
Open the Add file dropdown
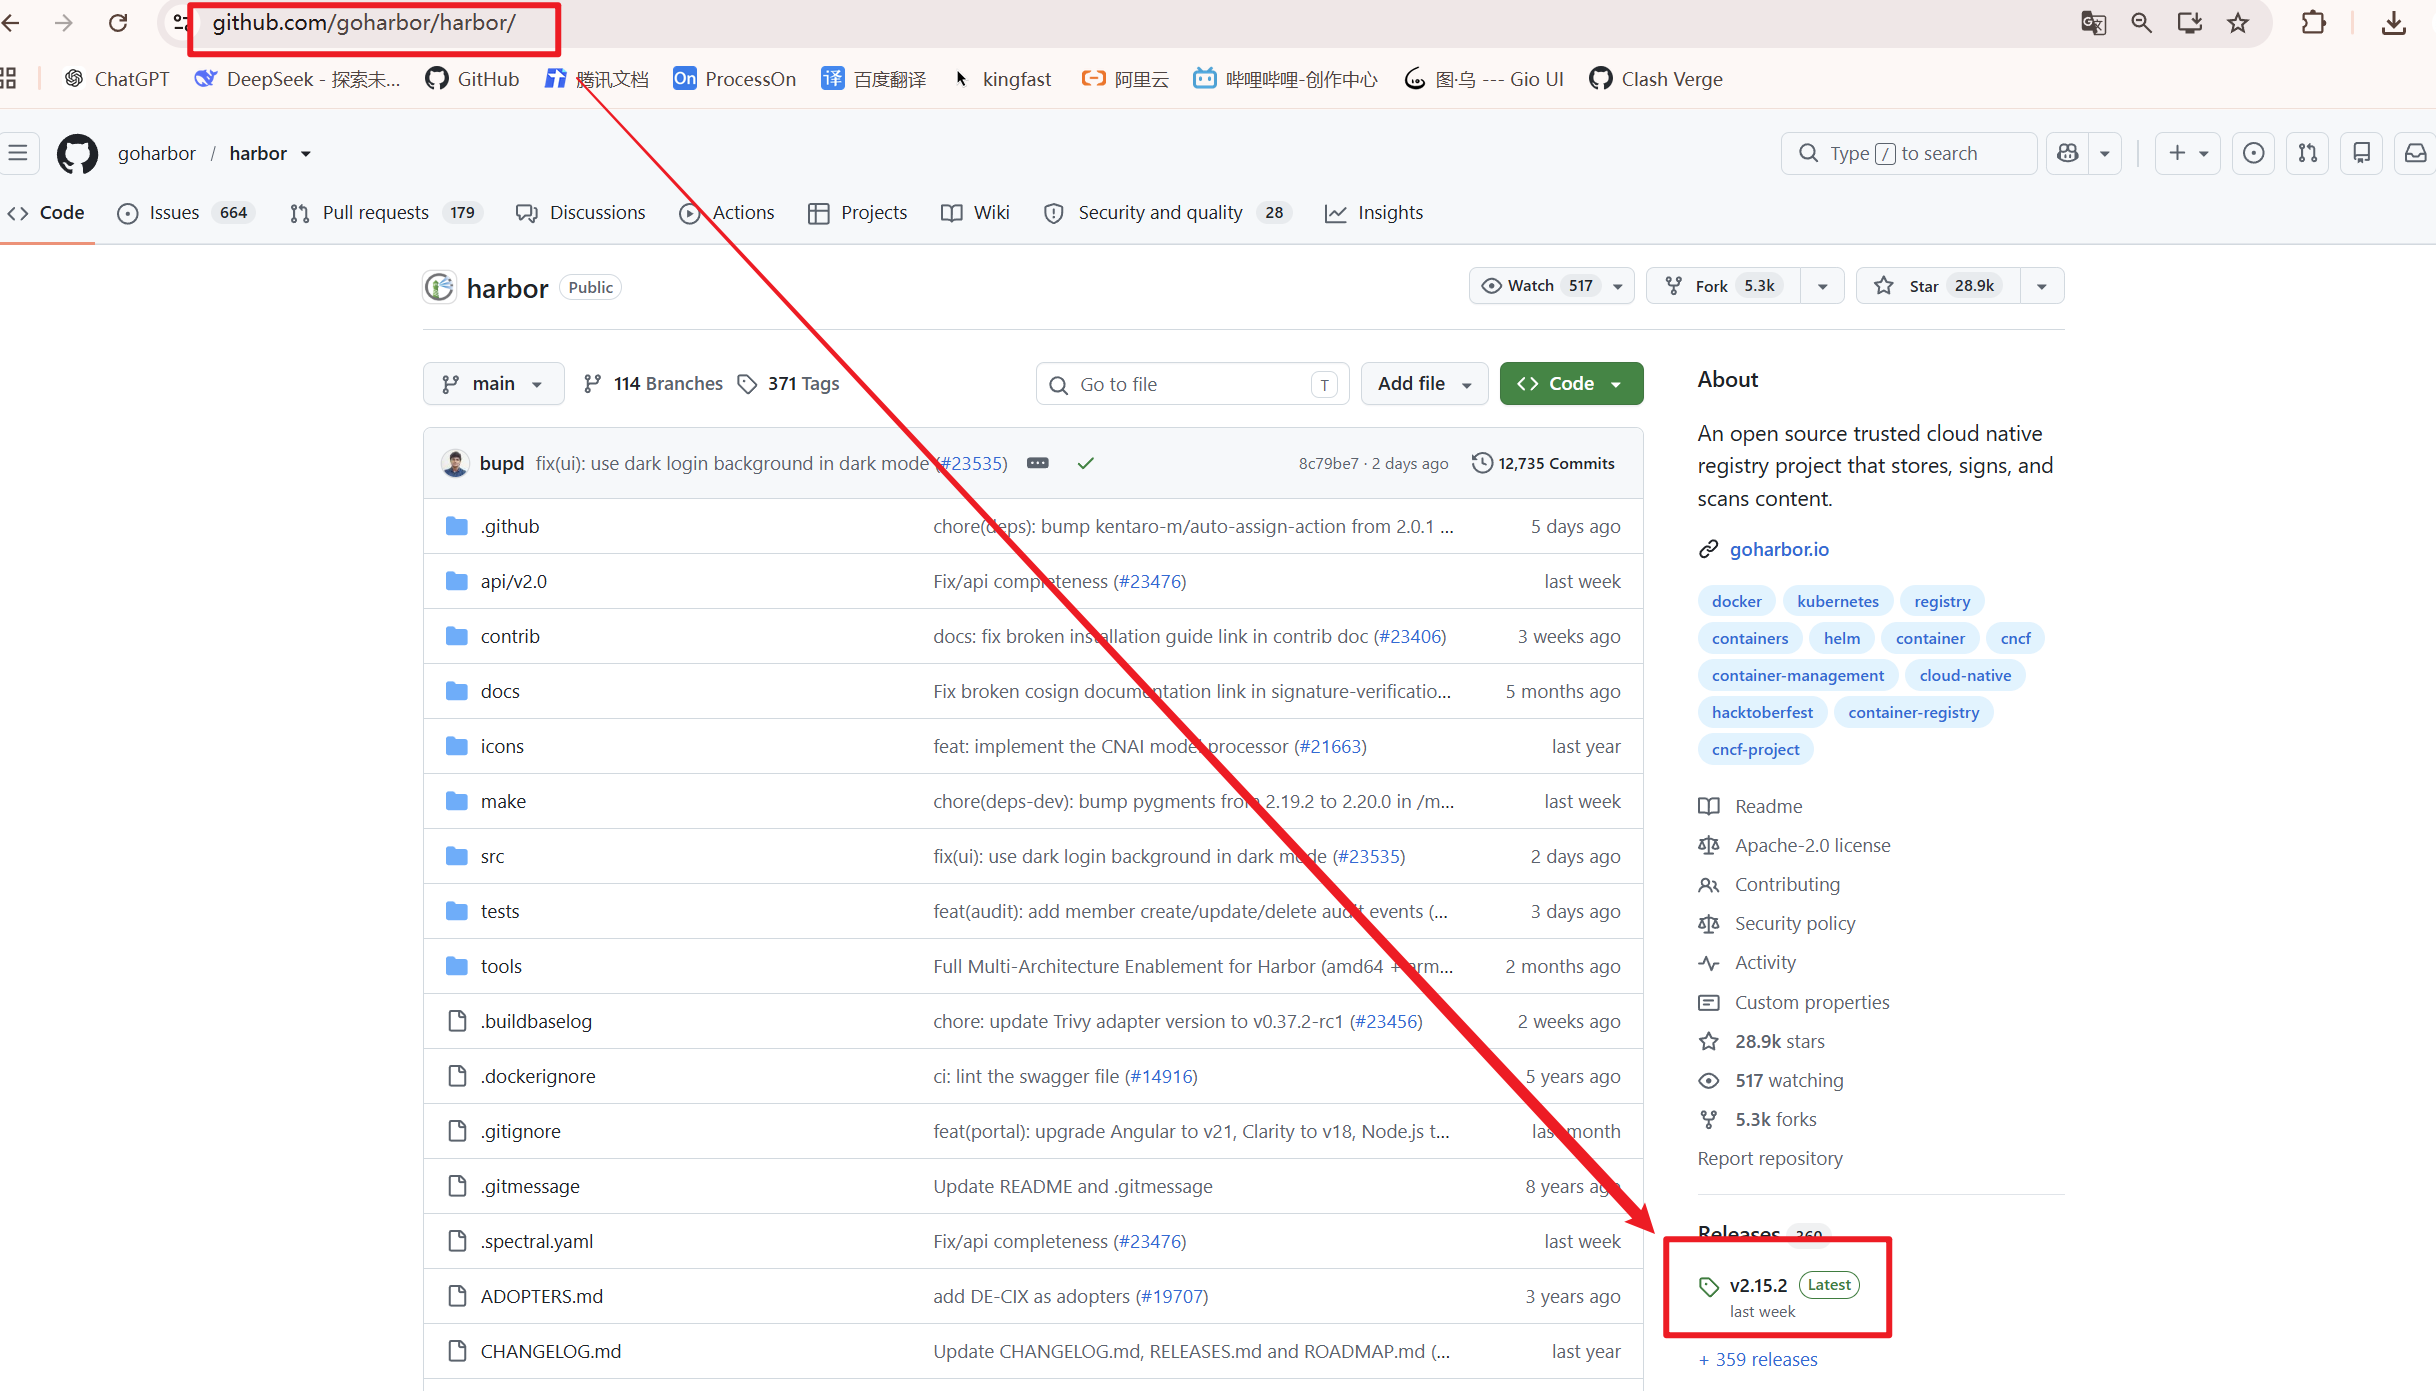click(1424, 384)
